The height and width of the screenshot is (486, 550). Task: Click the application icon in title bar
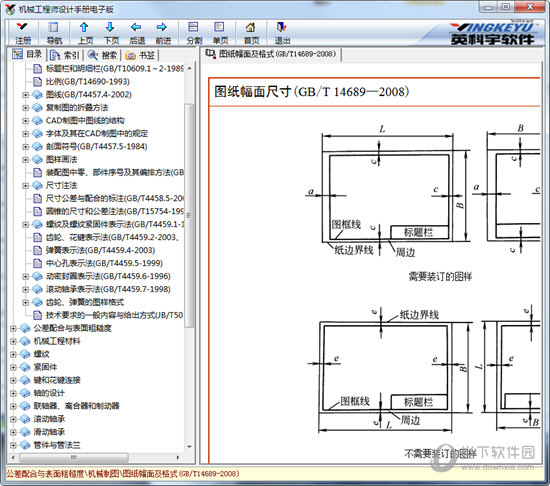point(11,9)
